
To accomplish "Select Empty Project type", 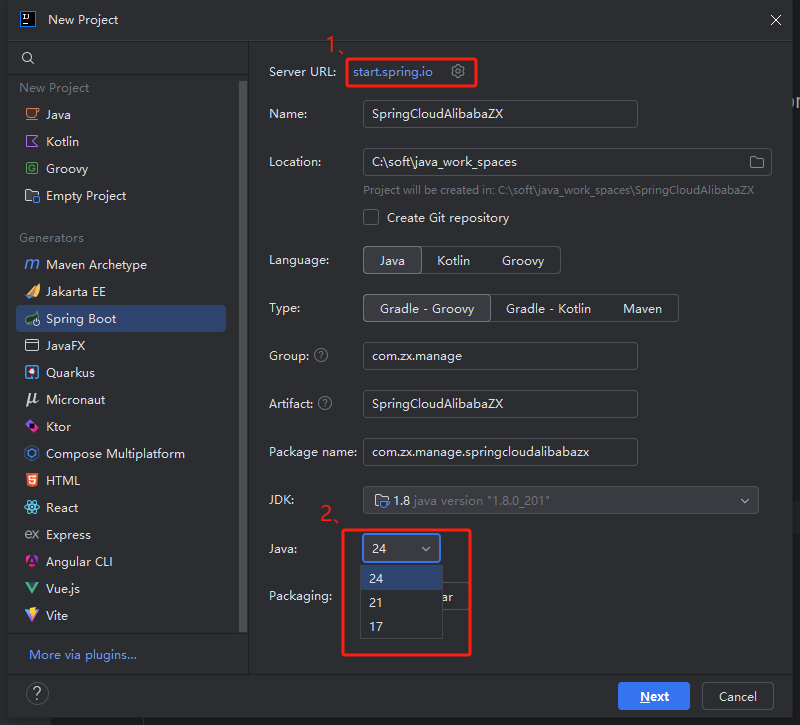I will [121, 196].
